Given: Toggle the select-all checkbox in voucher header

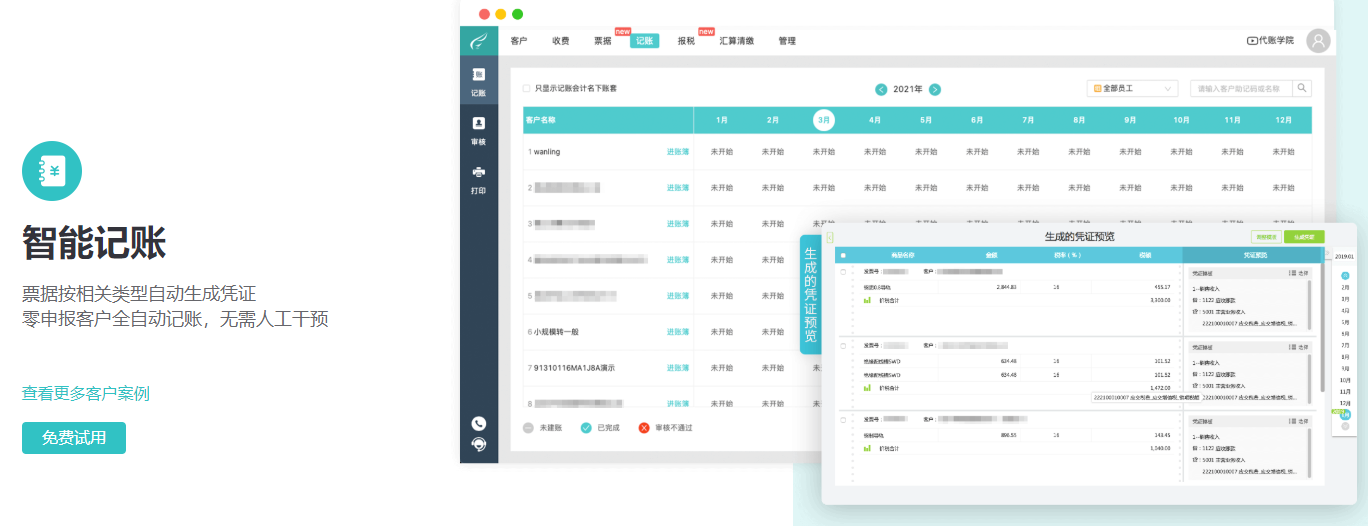Looking at the screenshot, I should pyautogui.click(x=843, y=255).
